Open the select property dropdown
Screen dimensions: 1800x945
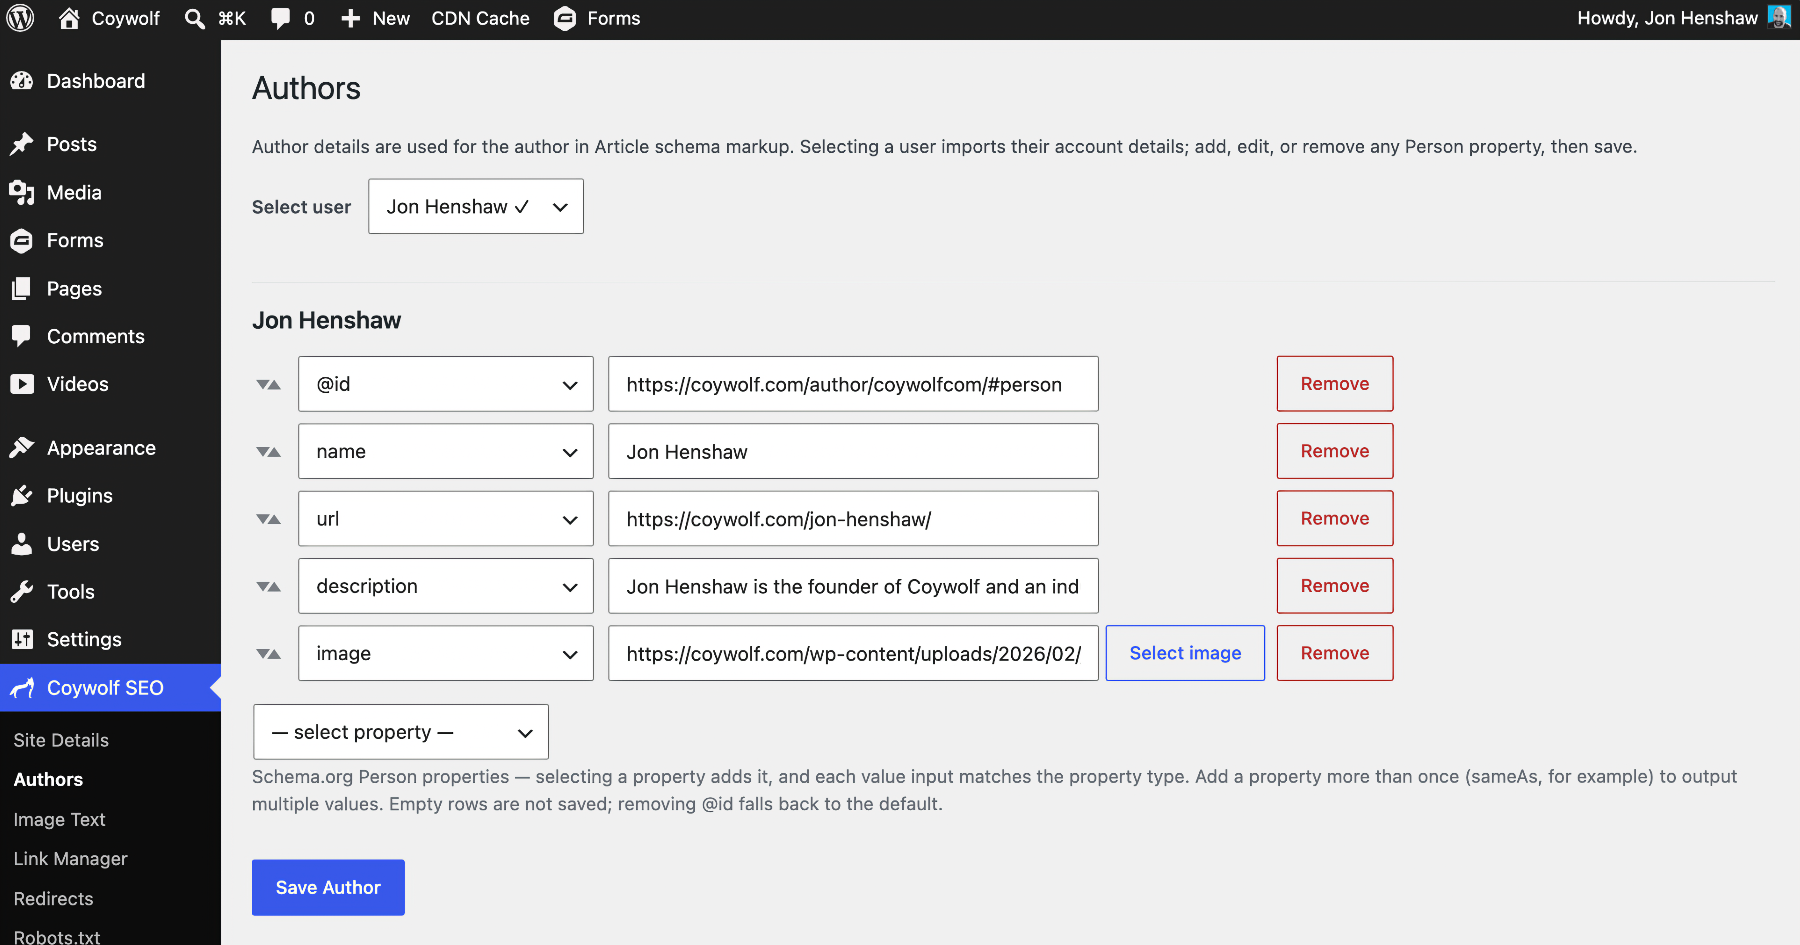(x=401, y=732)
